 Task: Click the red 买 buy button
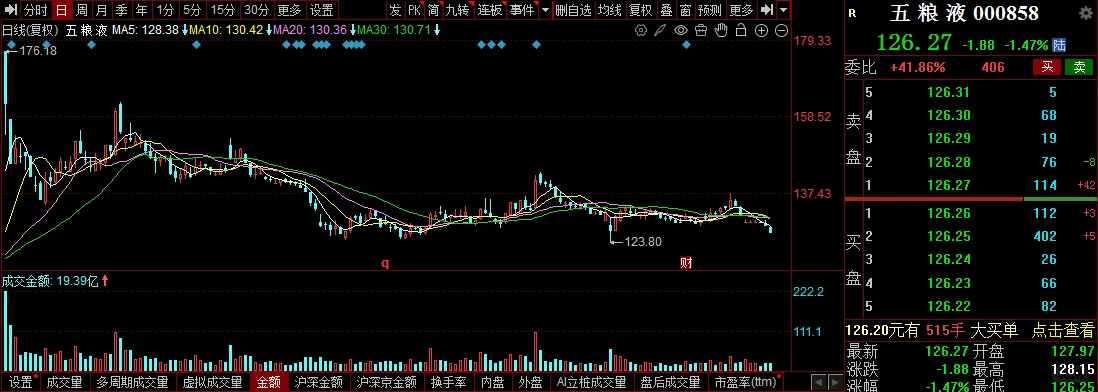1048,67
